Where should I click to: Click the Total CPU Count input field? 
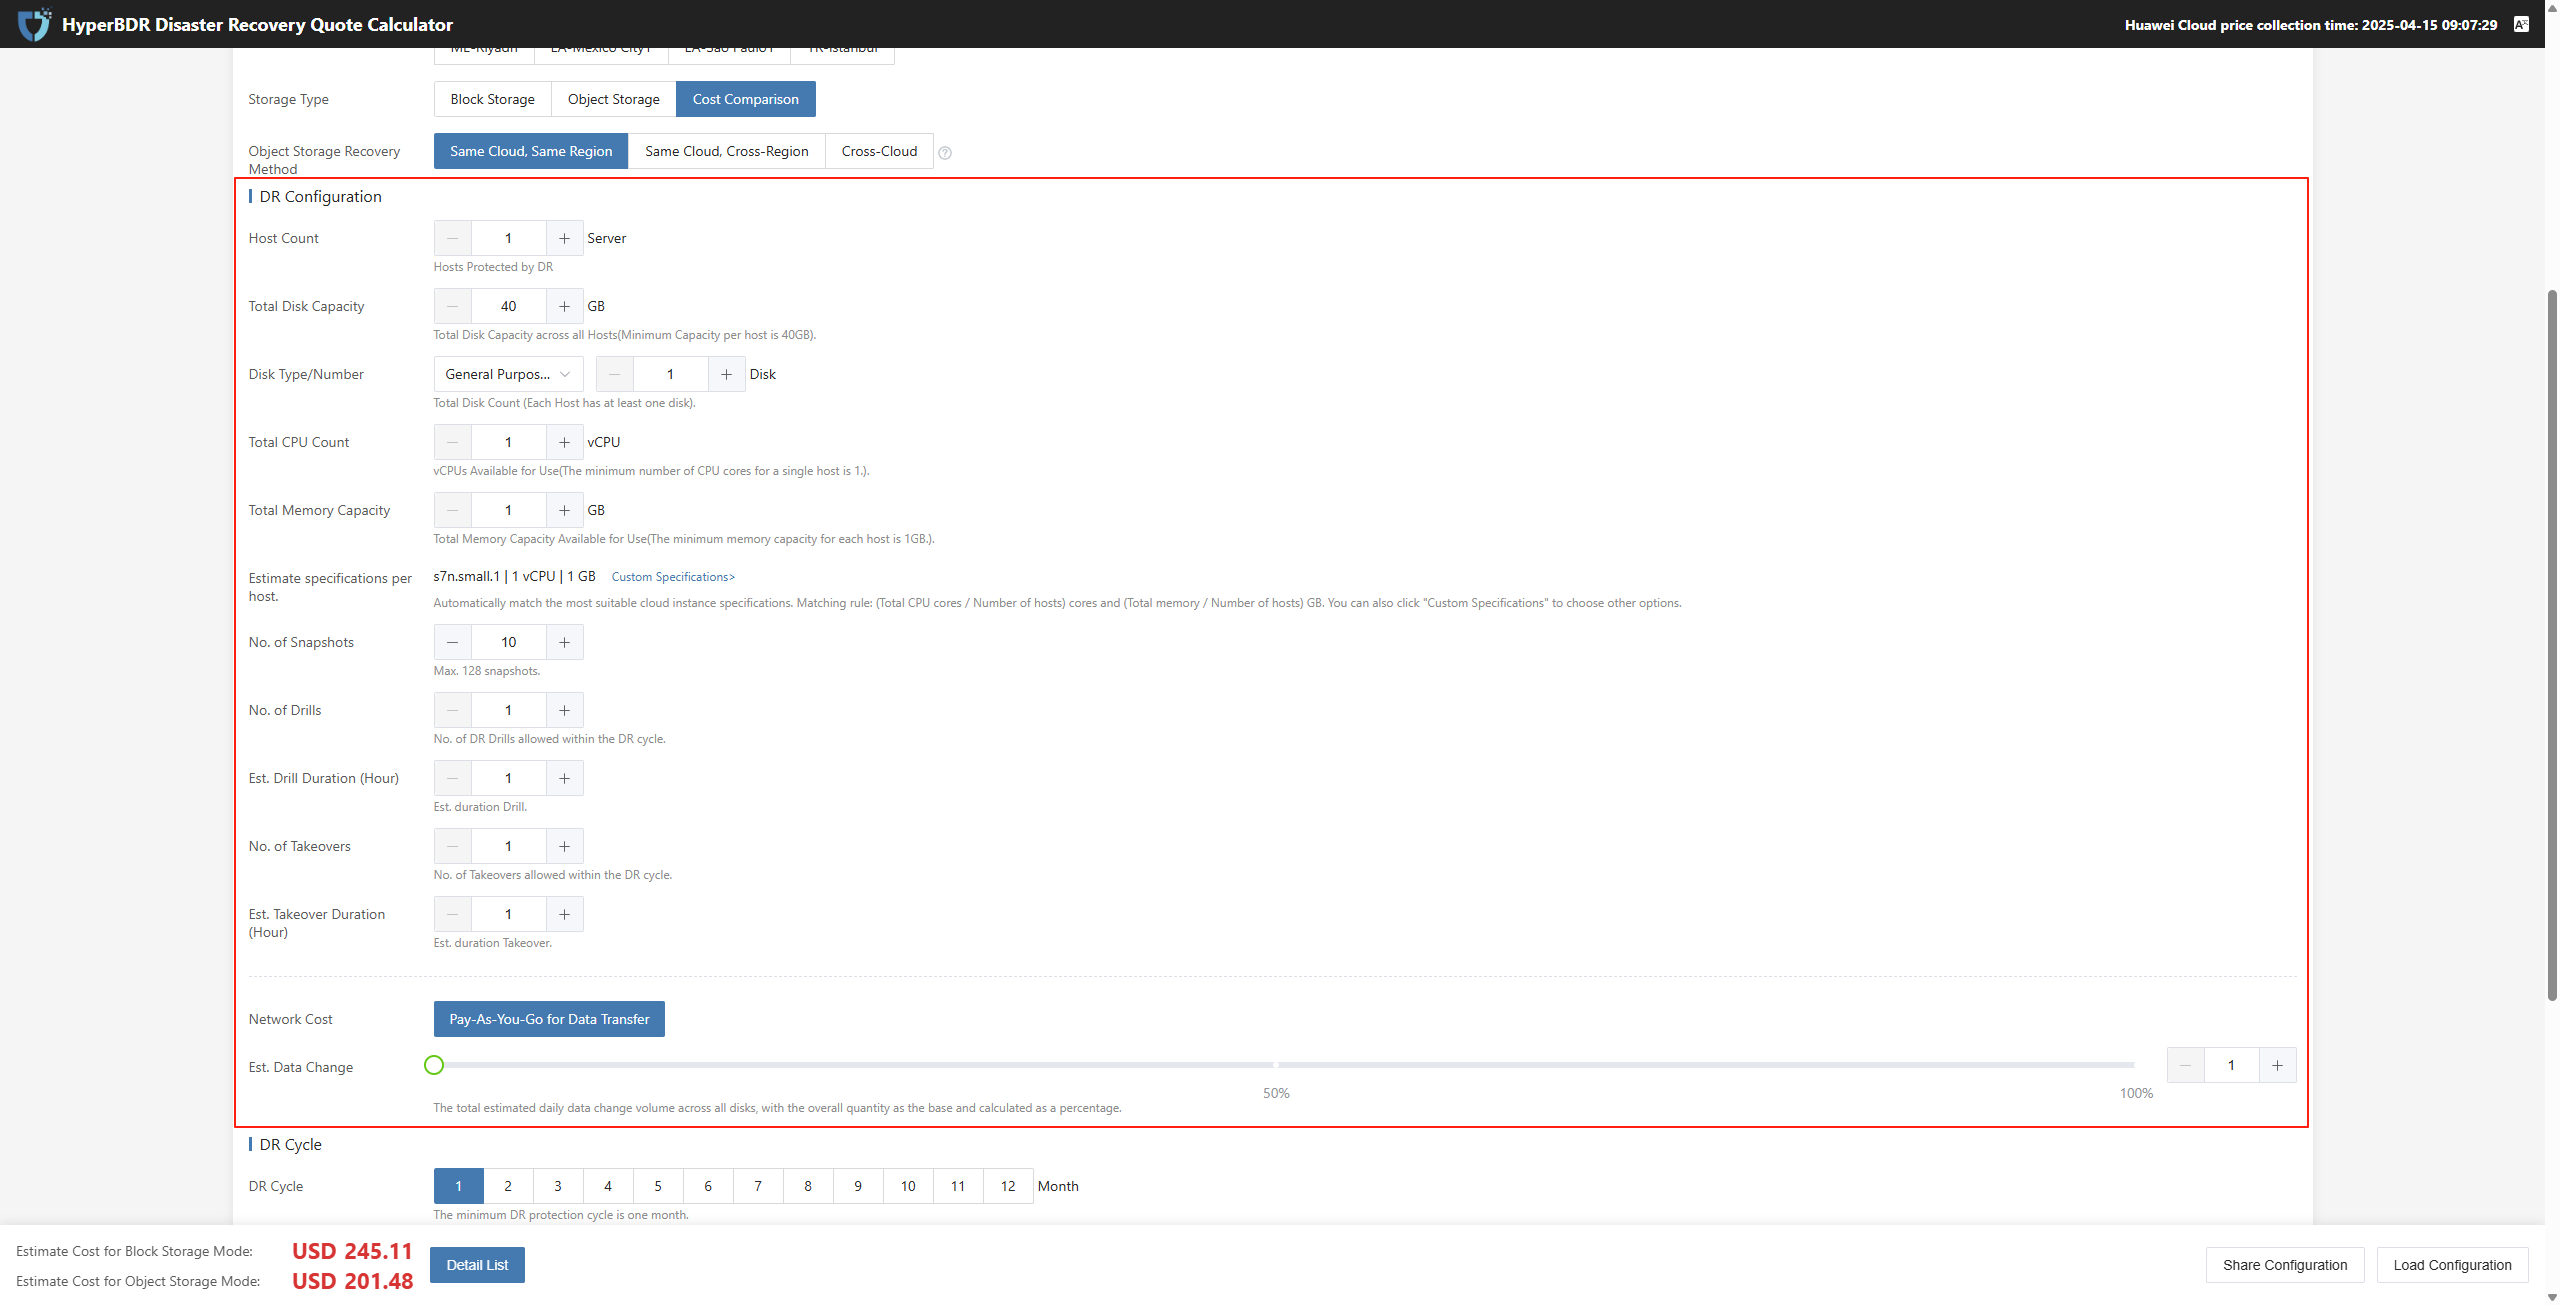tap(508, 442)
